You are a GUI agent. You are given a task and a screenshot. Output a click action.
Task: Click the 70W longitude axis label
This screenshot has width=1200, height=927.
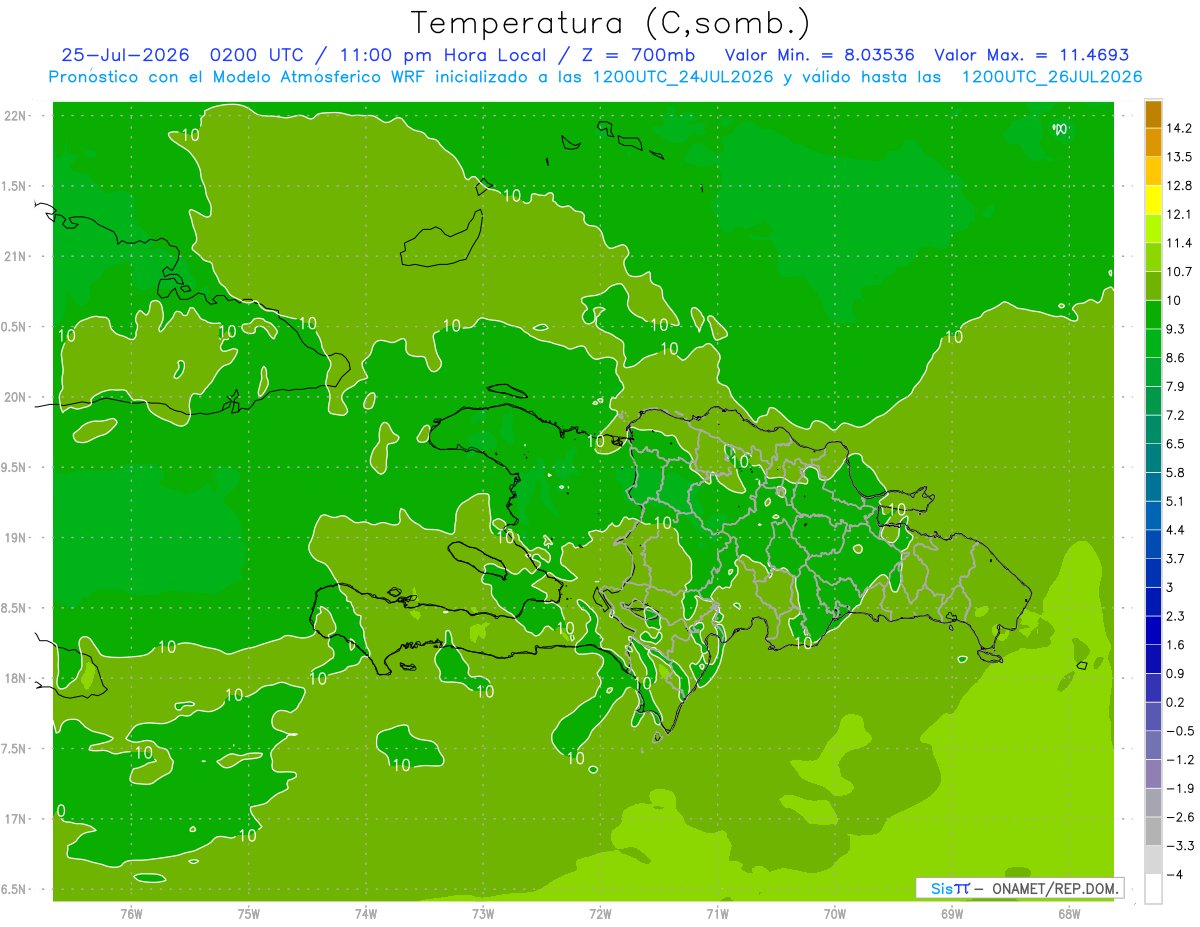coord(835,914)
